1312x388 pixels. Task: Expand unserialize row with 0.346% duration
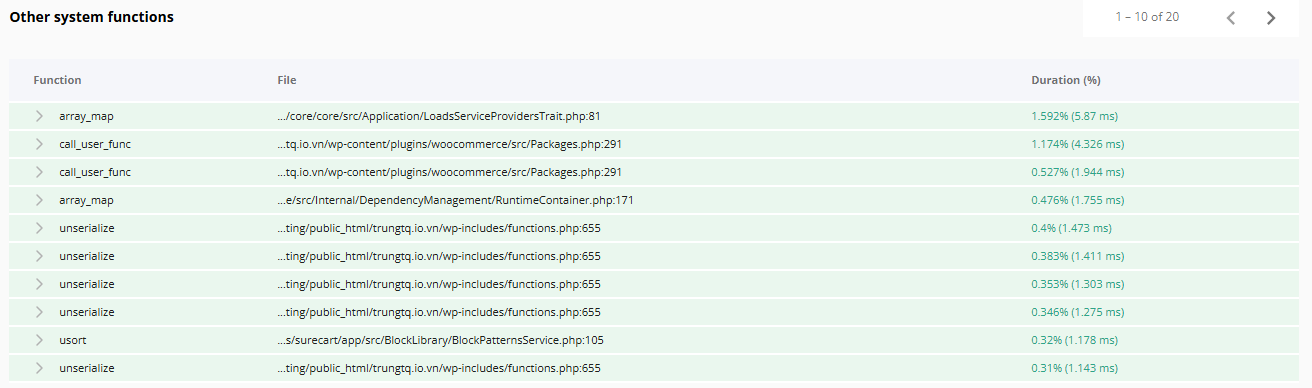(x=39, y=312)
